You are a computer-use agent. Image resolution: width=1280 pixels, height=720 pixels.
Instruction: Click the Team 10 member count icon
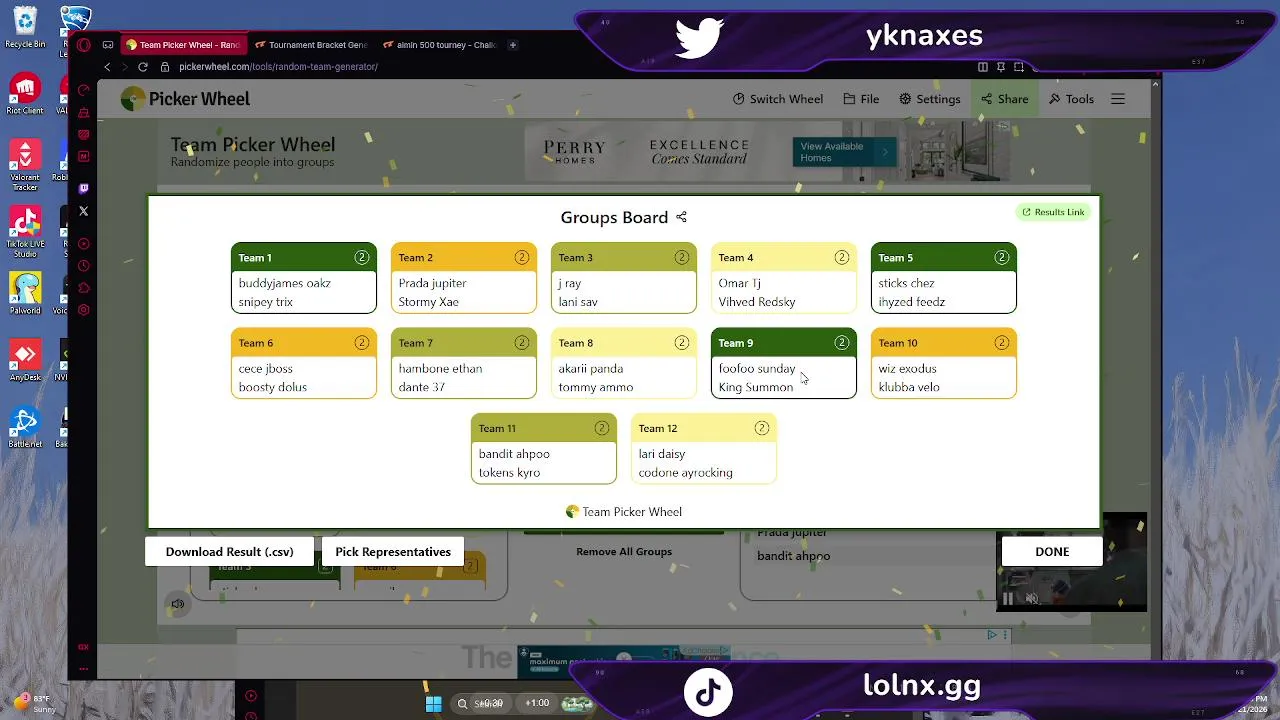tap(1002, 343)
